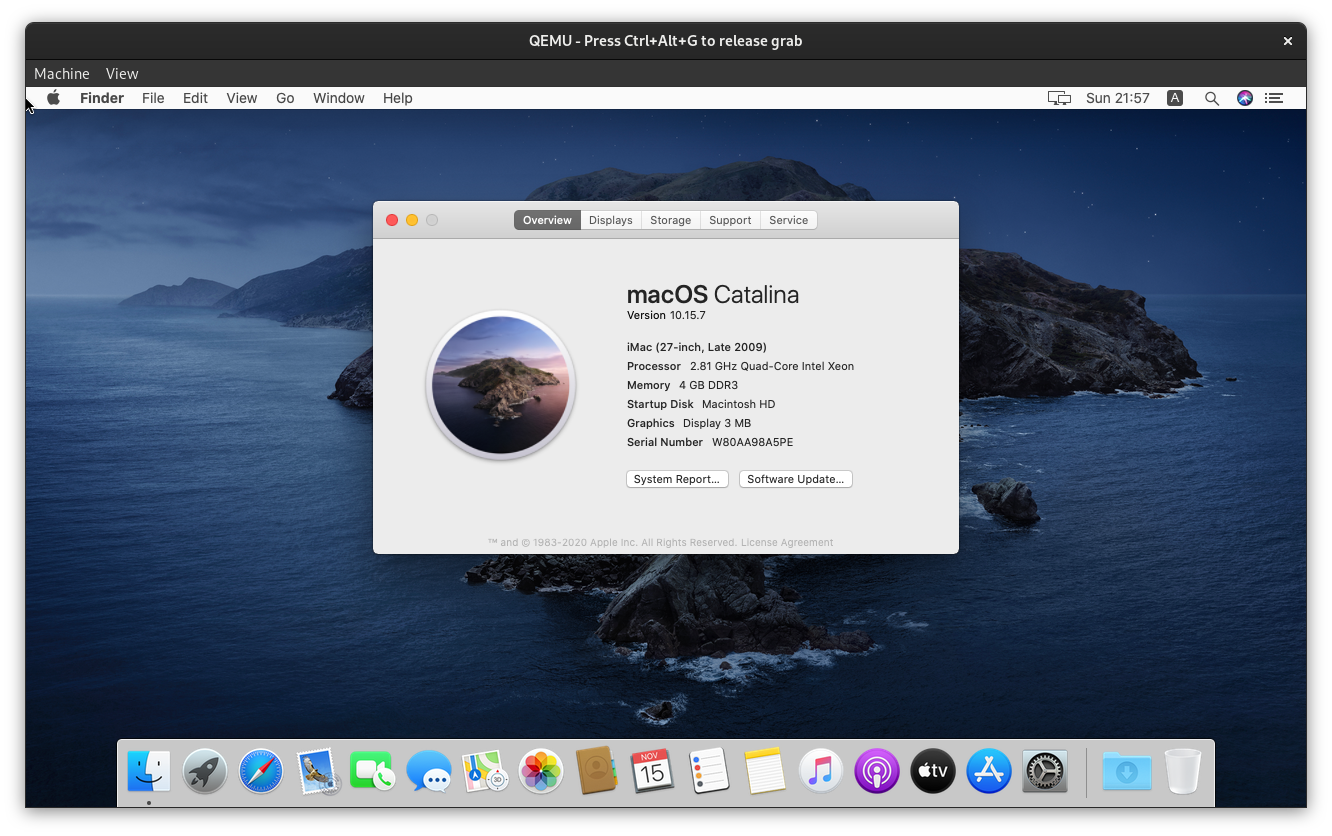Open the Podcasts app
This screenshot has width=1332, height=836.
pyautogui.click(x=876, y=771)
